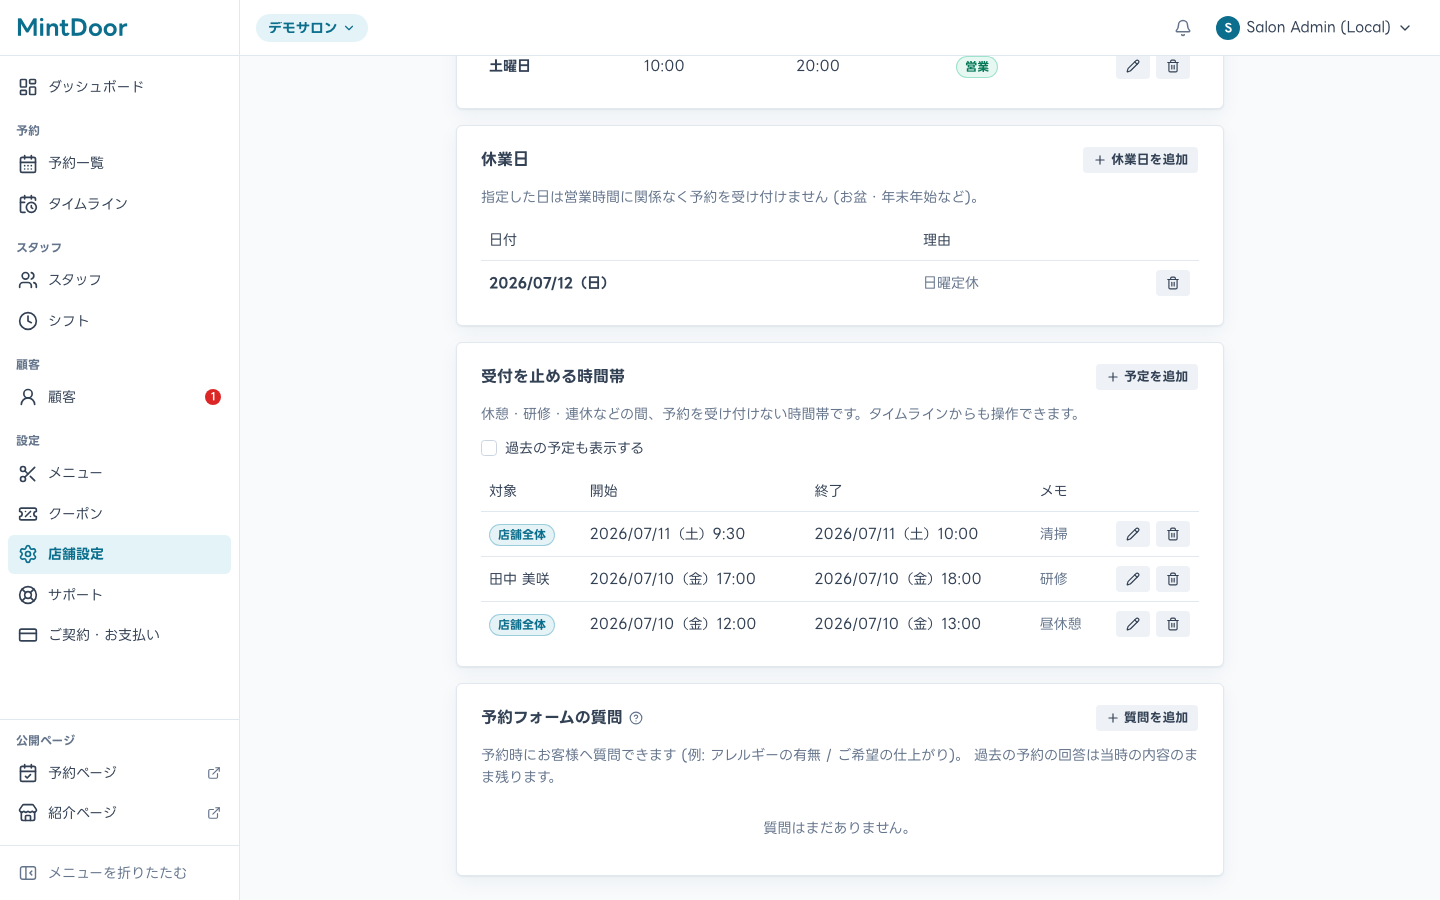1440x900 pixels.
Task: Click the ダッシュボード grid icon
Action: [x=28, y=87]
